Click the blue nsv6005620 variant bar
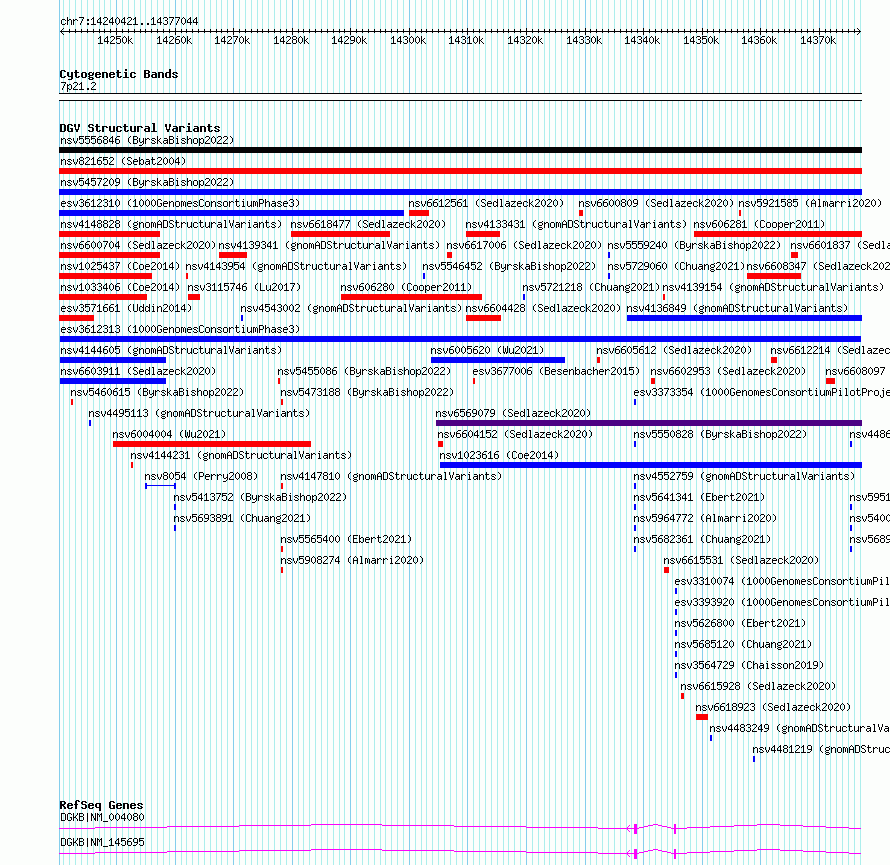This screenshot has height=865, width=890. (x=498, y=360)
